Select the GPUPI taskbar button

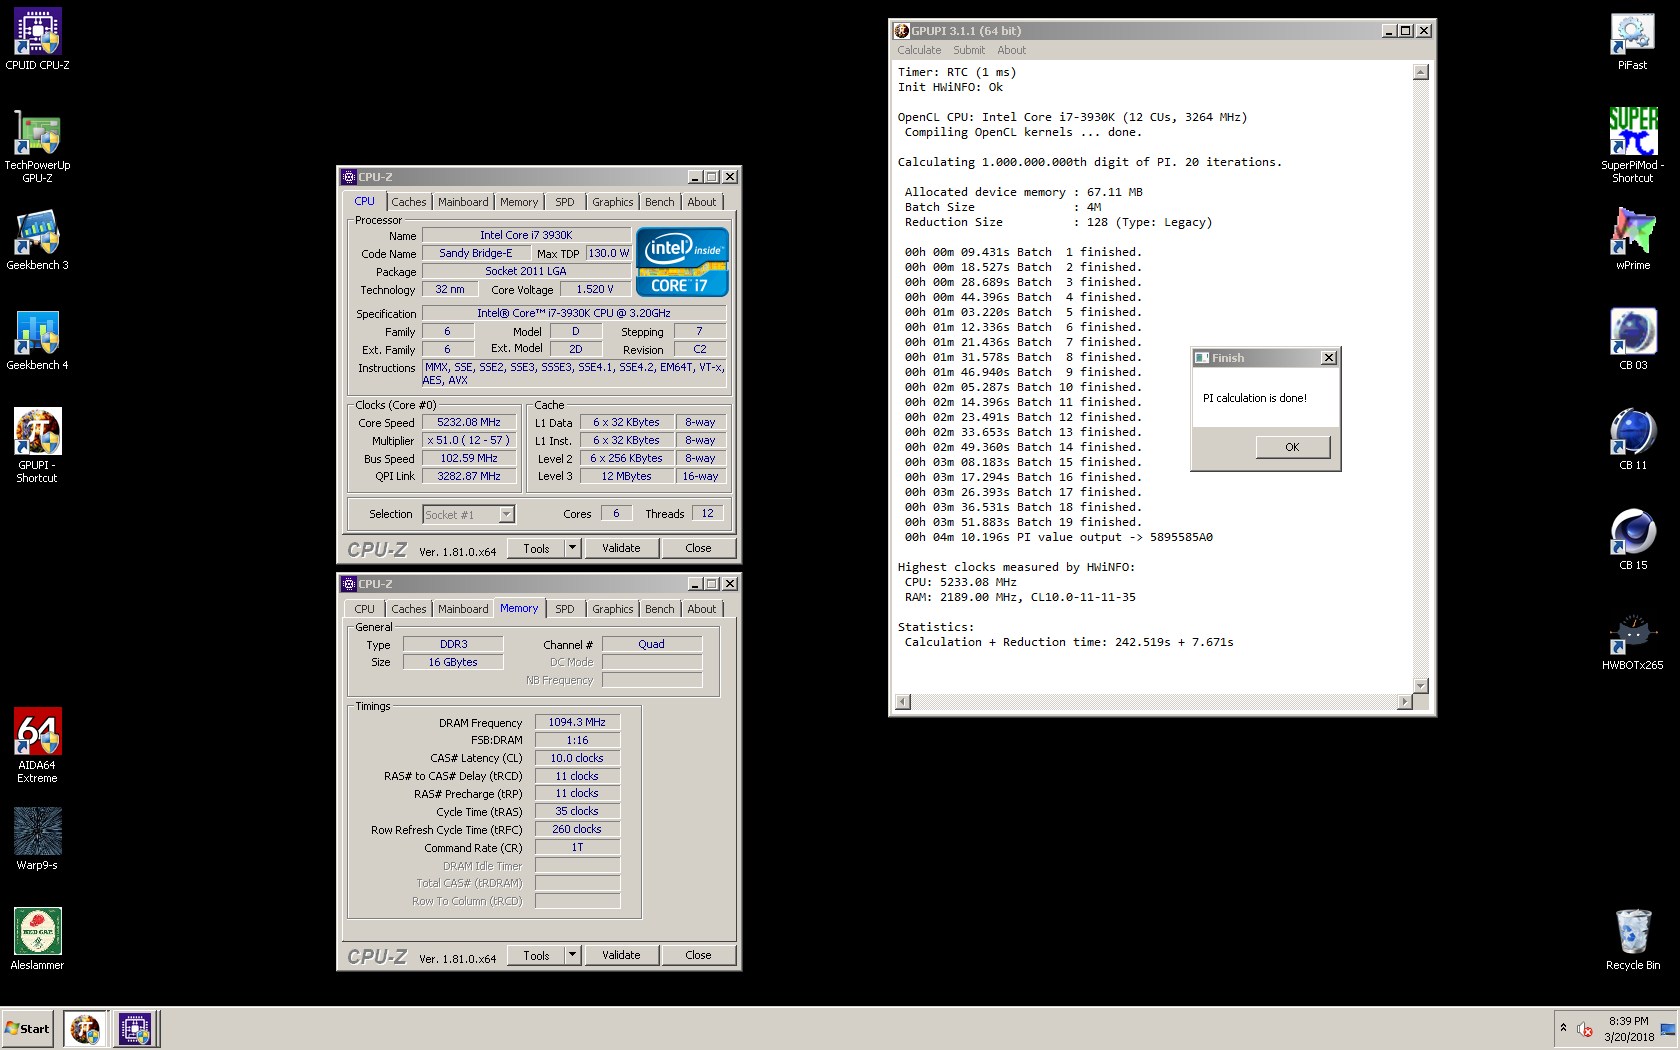click(x=85, y=1029)
